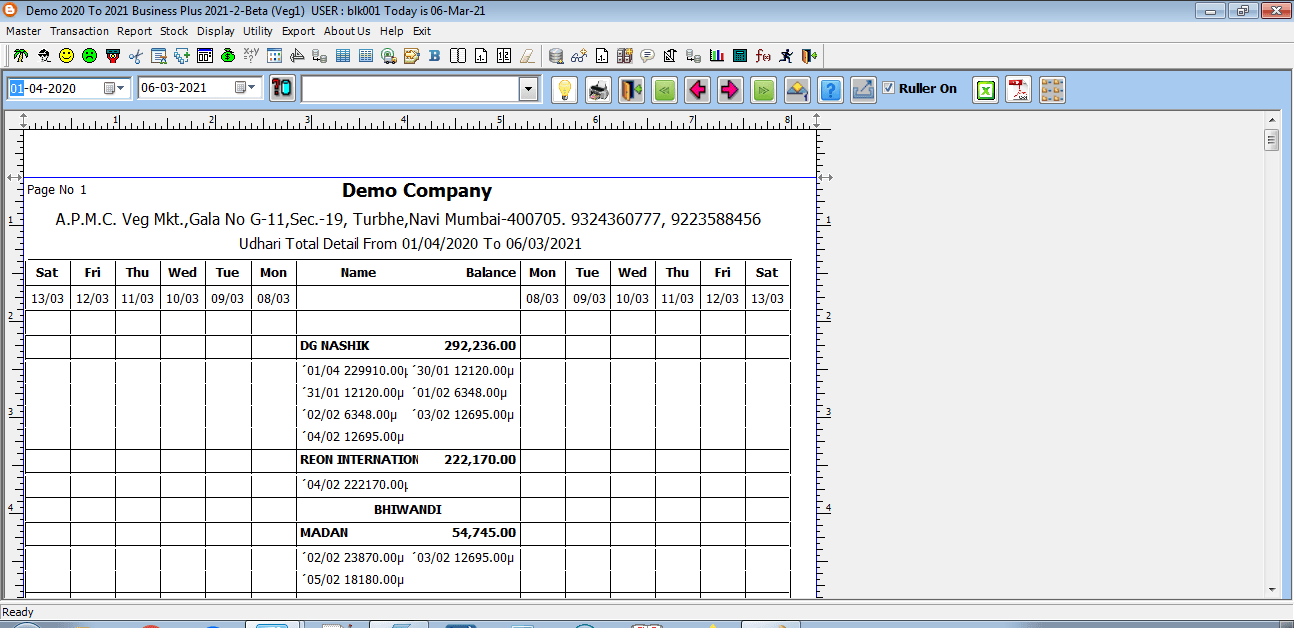Export report using the PDF icon

1018,90
